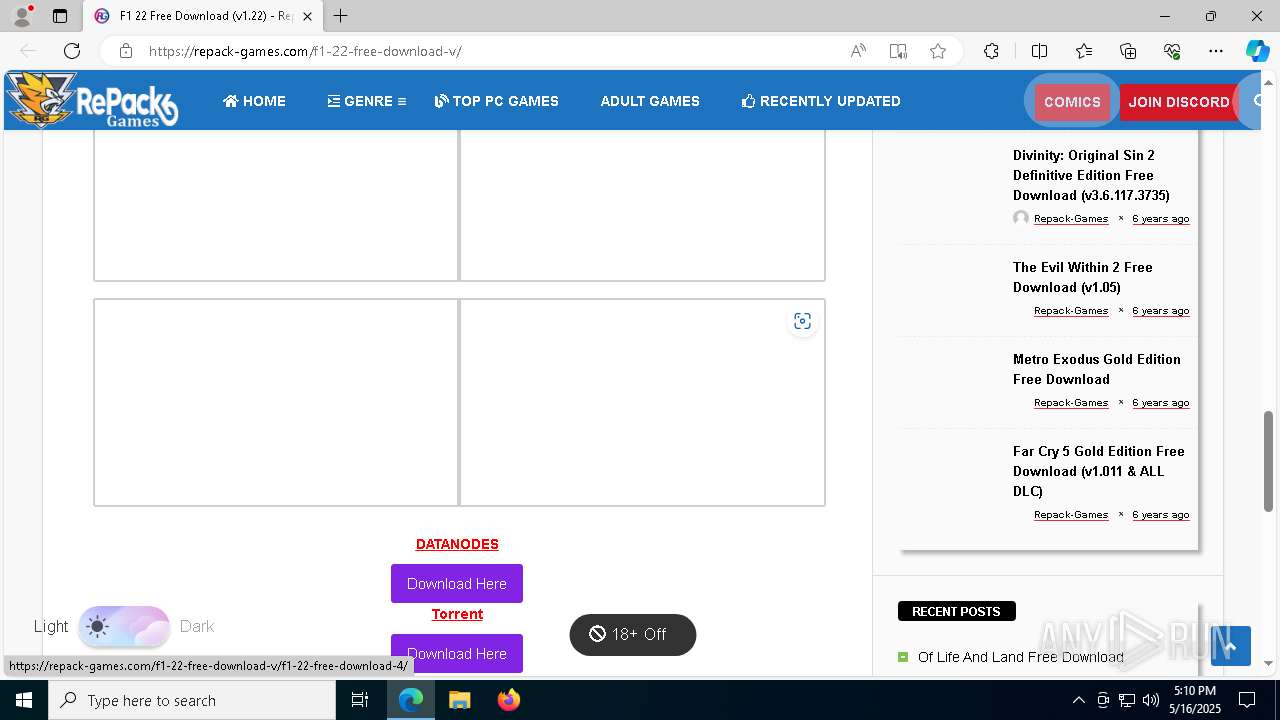Open Windows Start menu

(x=24, y=700)
